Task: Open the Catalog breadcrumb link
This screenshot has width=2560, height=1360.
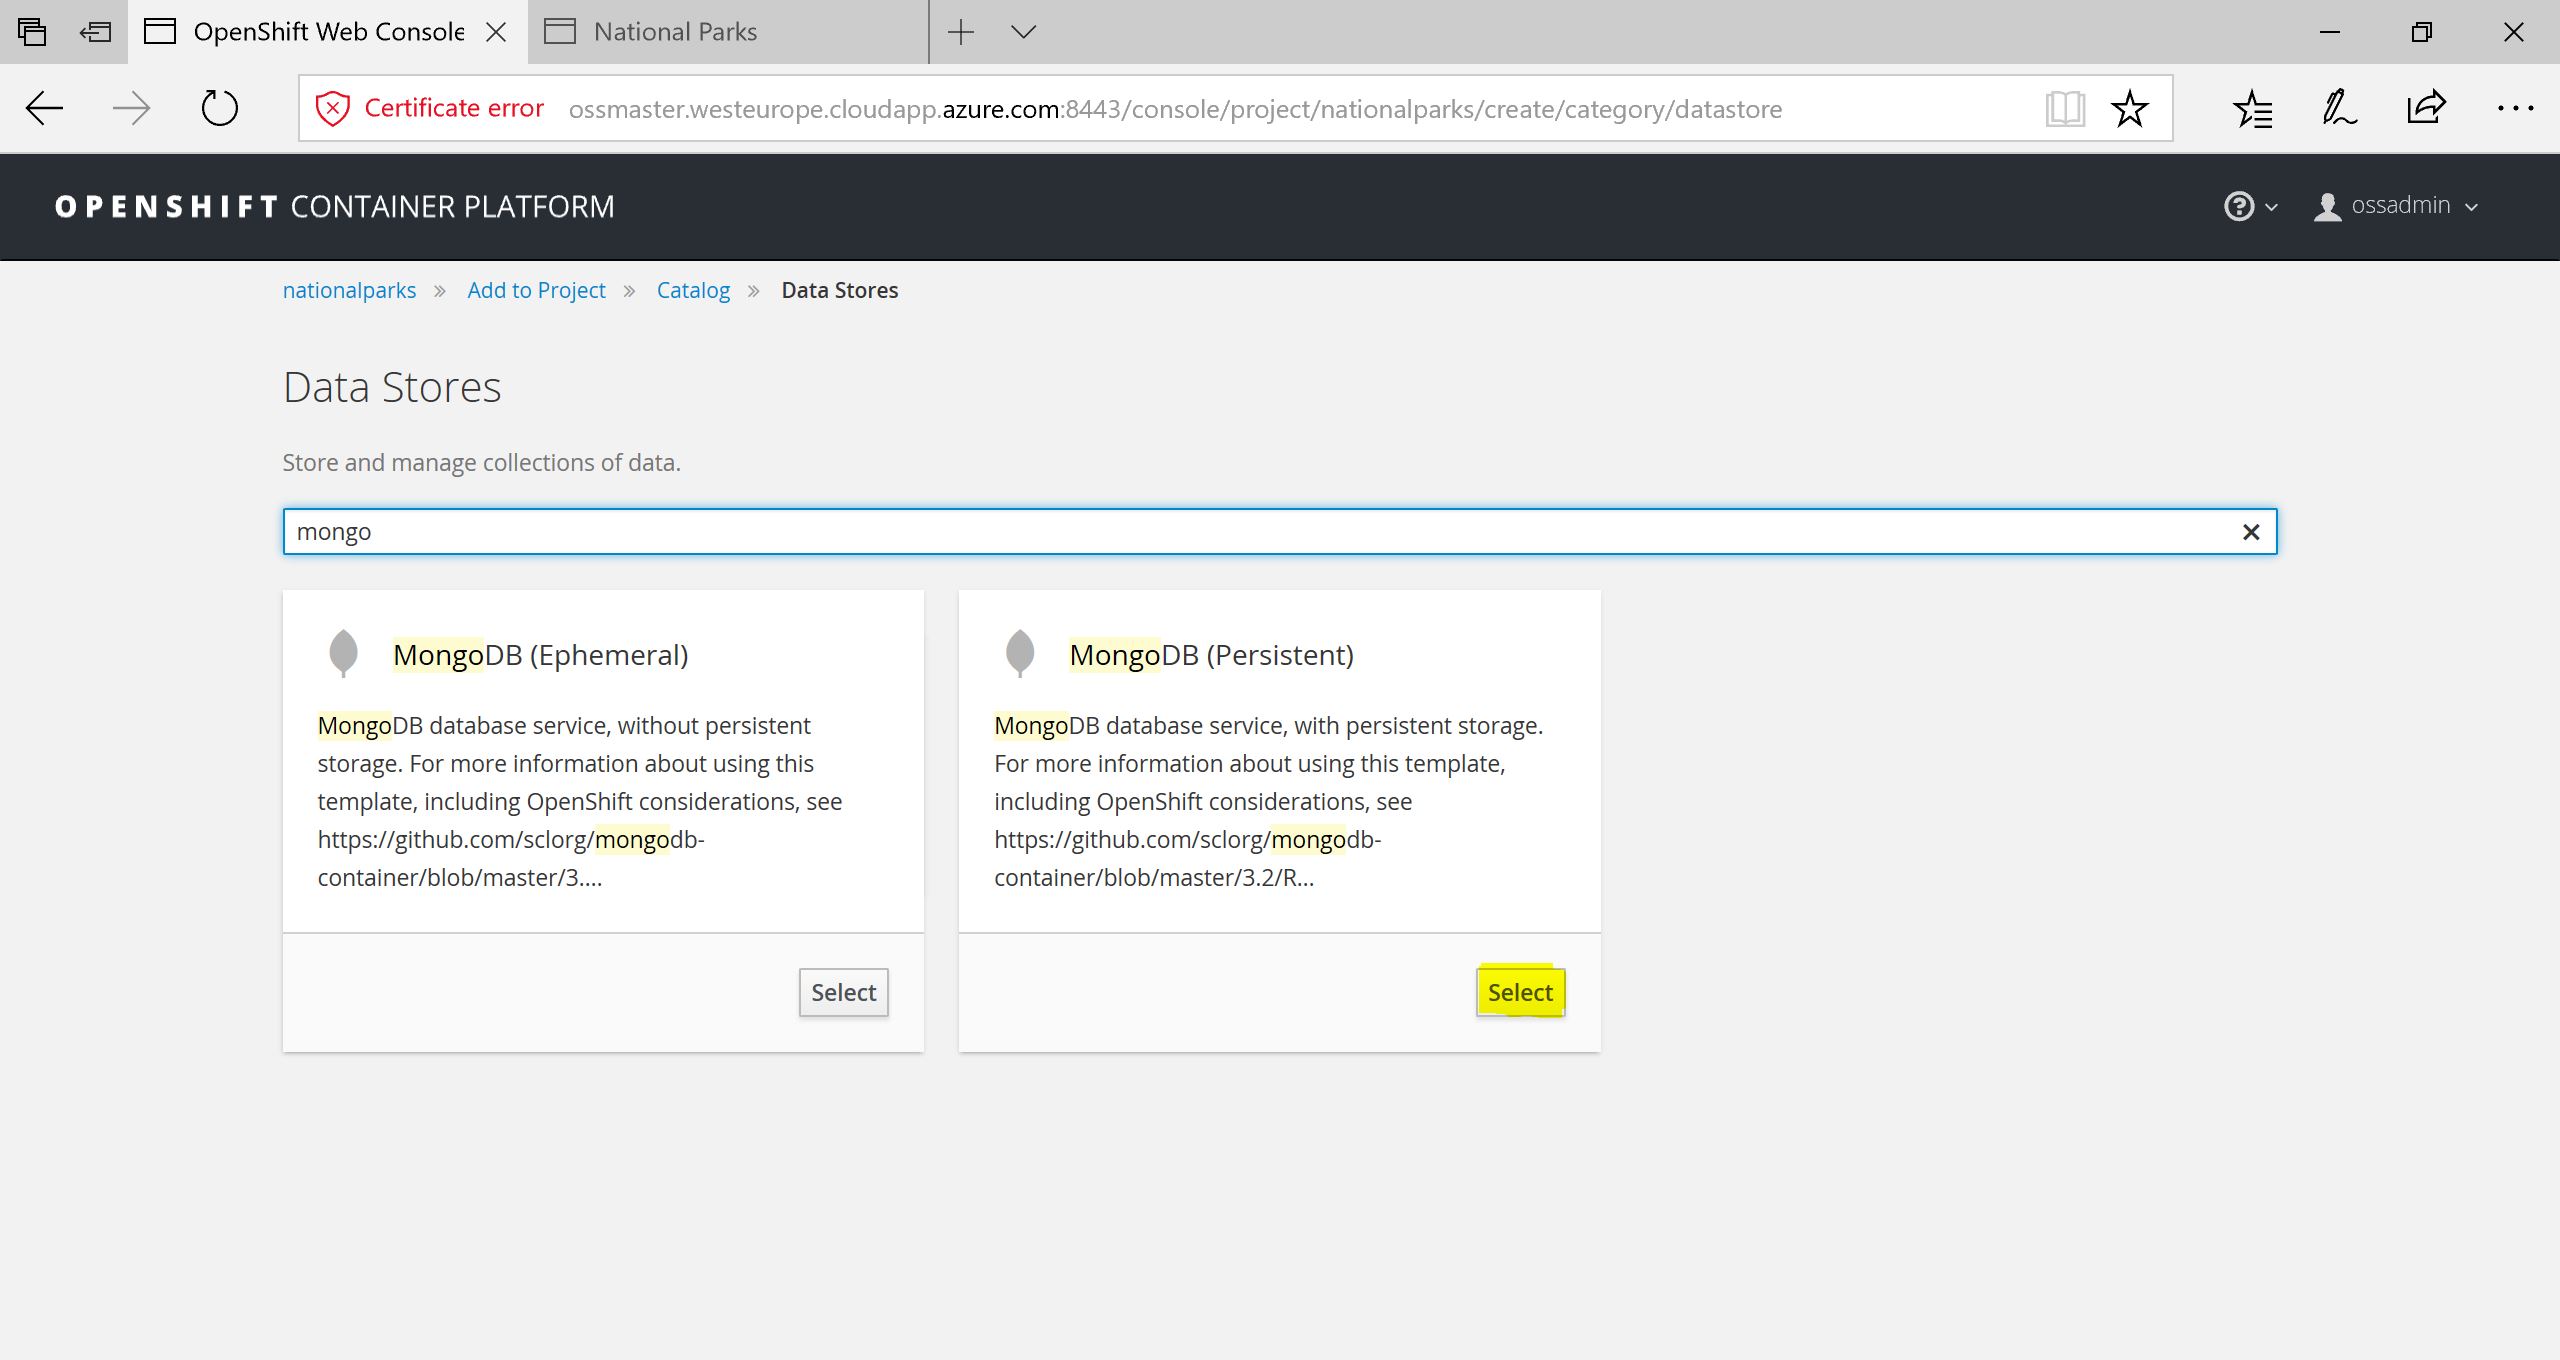Action: pyautogui.click(x=693, y=290)
